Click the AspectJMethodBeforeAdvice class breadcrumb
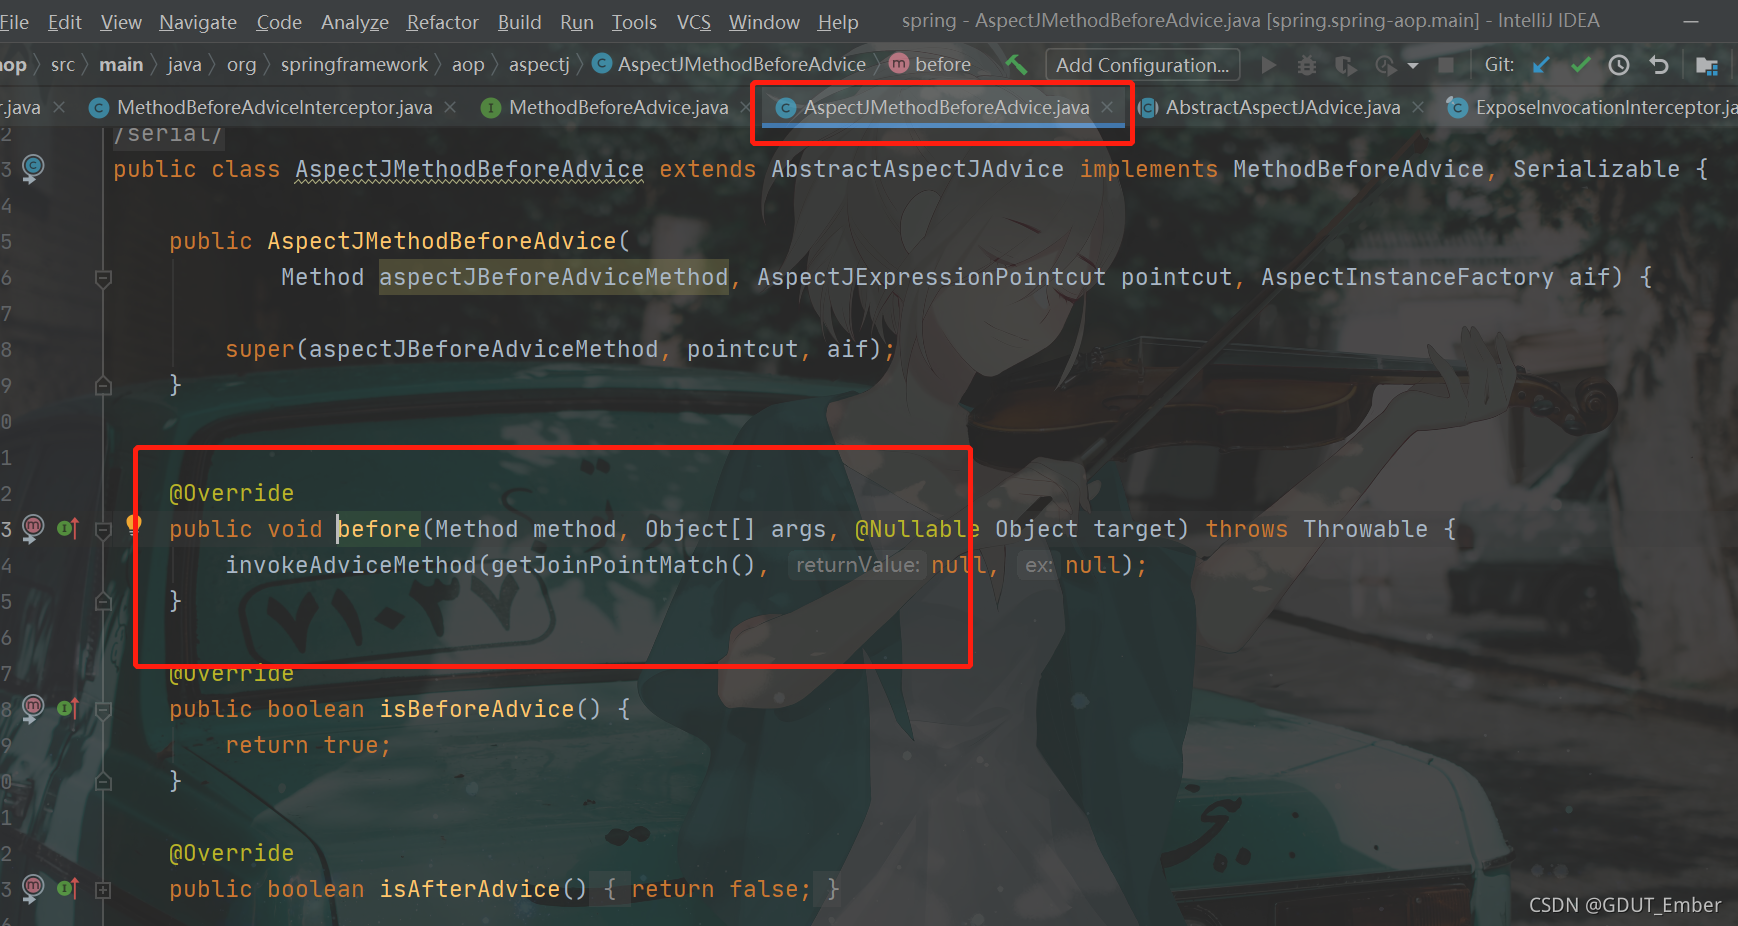 pyautogui.click(x=729, y=65)
